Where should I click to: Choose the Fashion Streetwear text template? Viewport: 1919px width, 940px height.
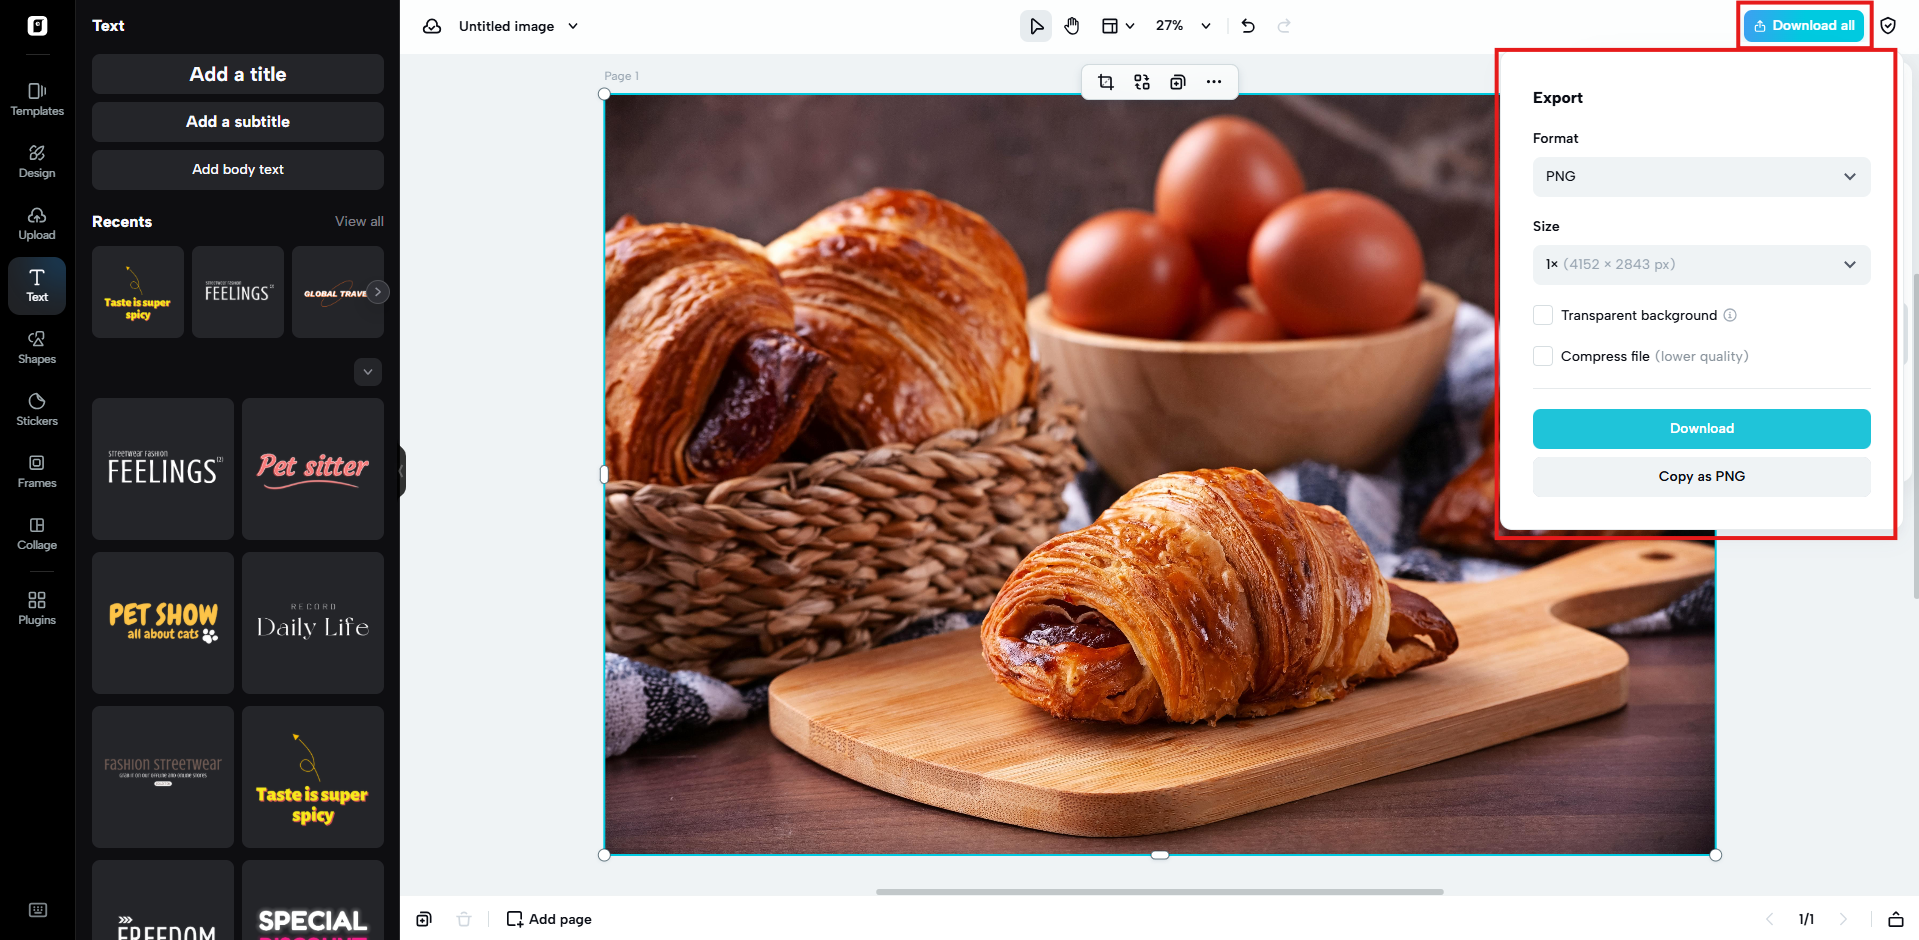pyautogui.click(x=163, y=777)
